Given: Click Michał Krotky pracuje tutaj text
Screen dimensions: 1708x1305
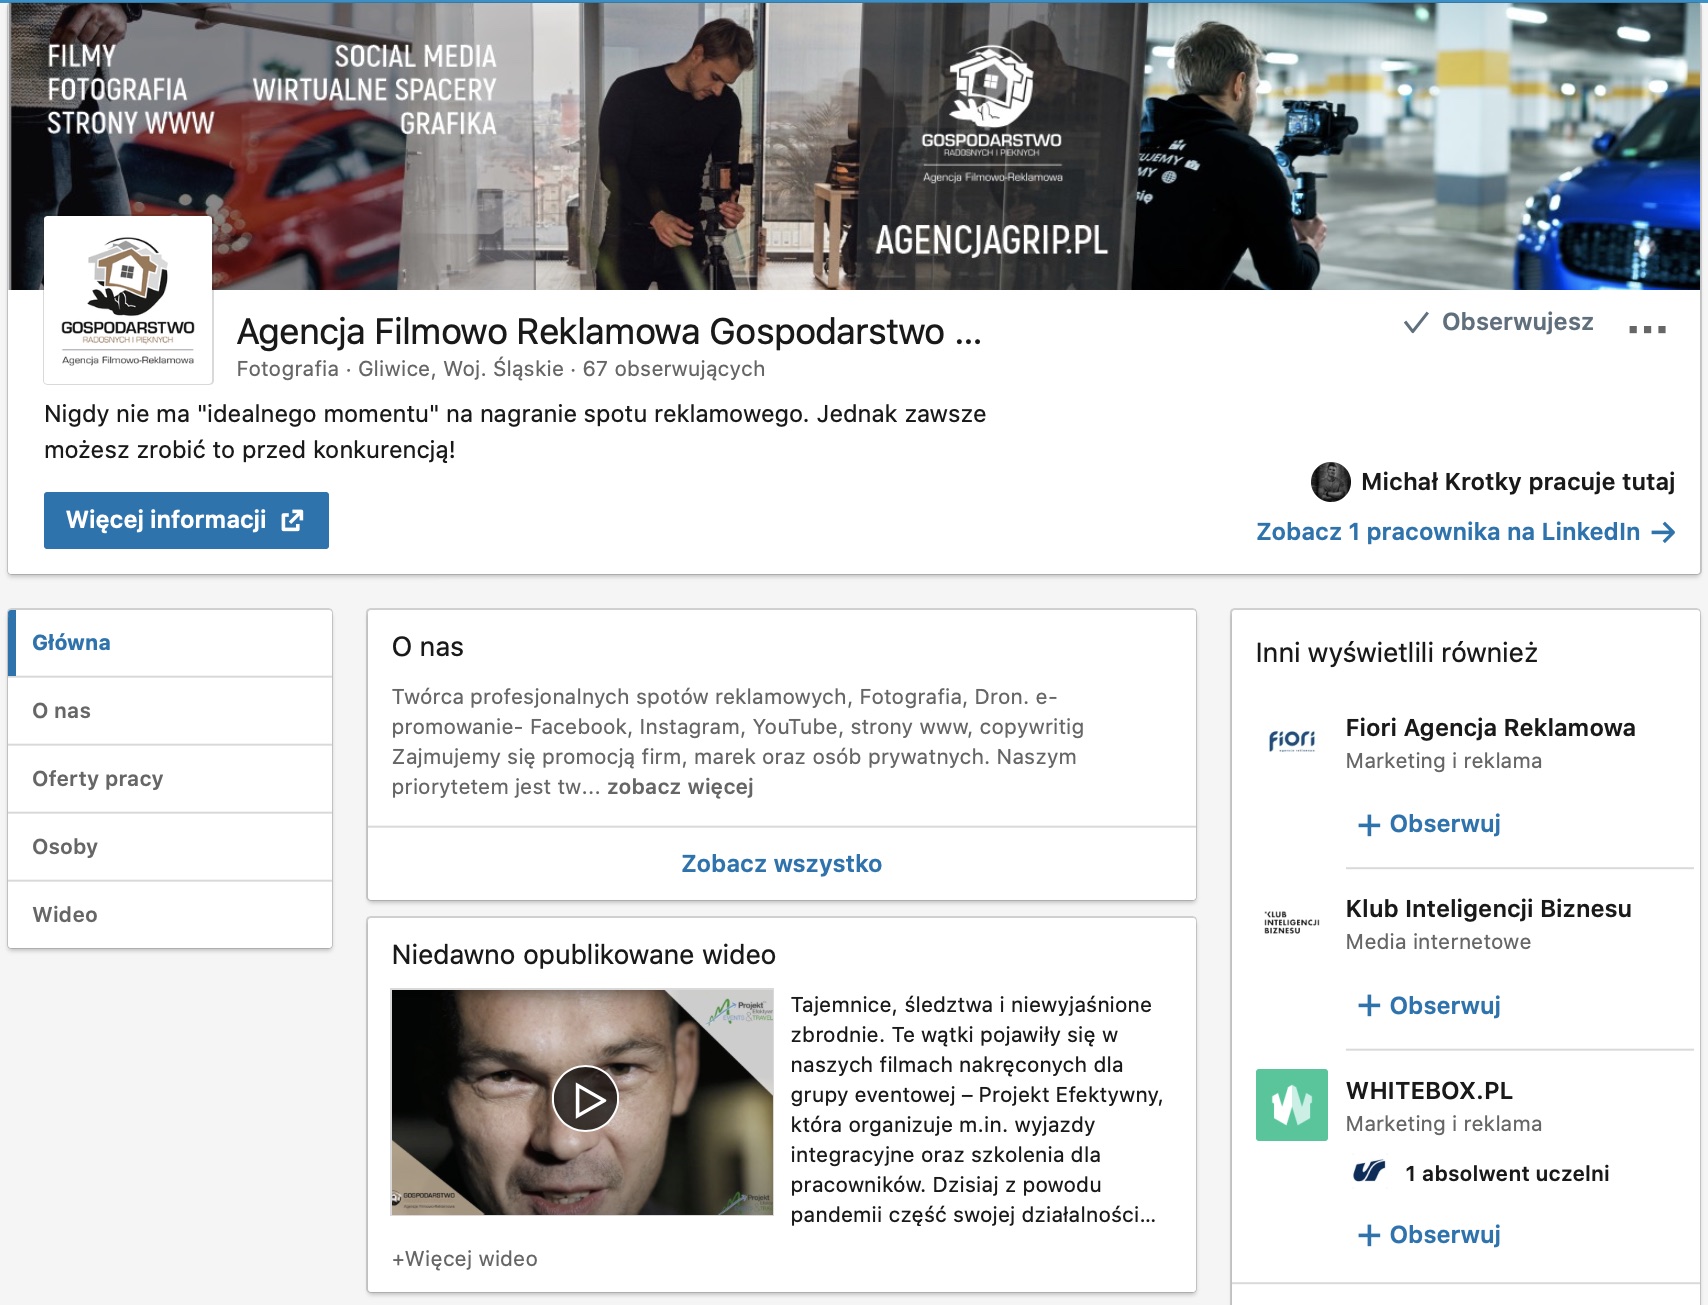Looking at the screenshot, I should click(1518, 482).
